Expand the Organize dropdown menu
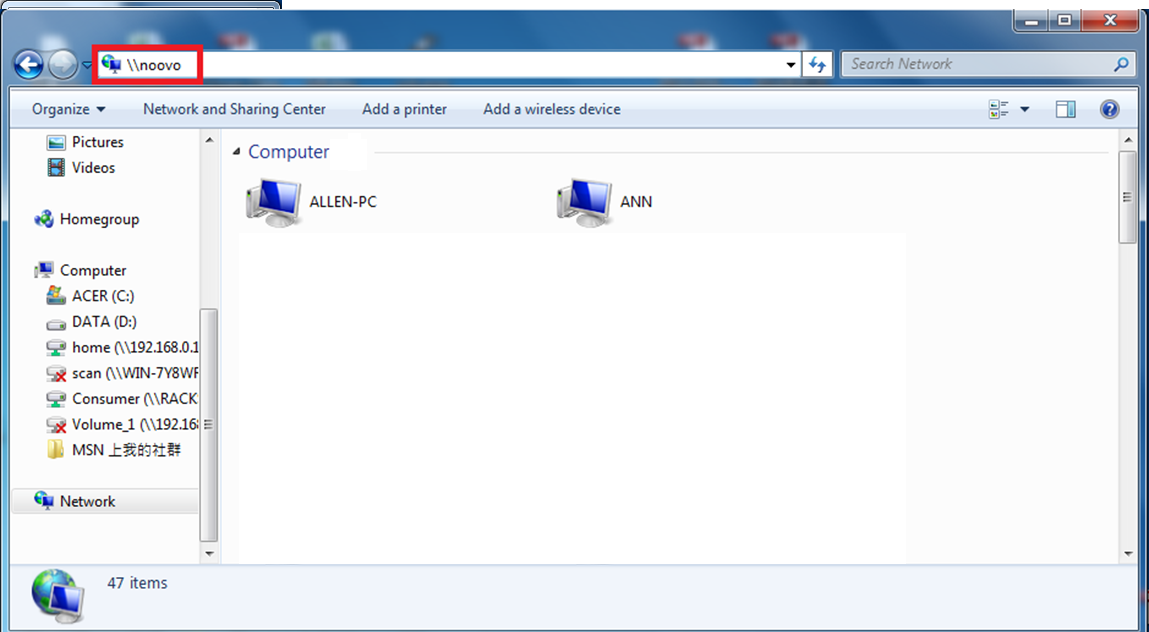 pyautogui.click(x=68, y=109)
